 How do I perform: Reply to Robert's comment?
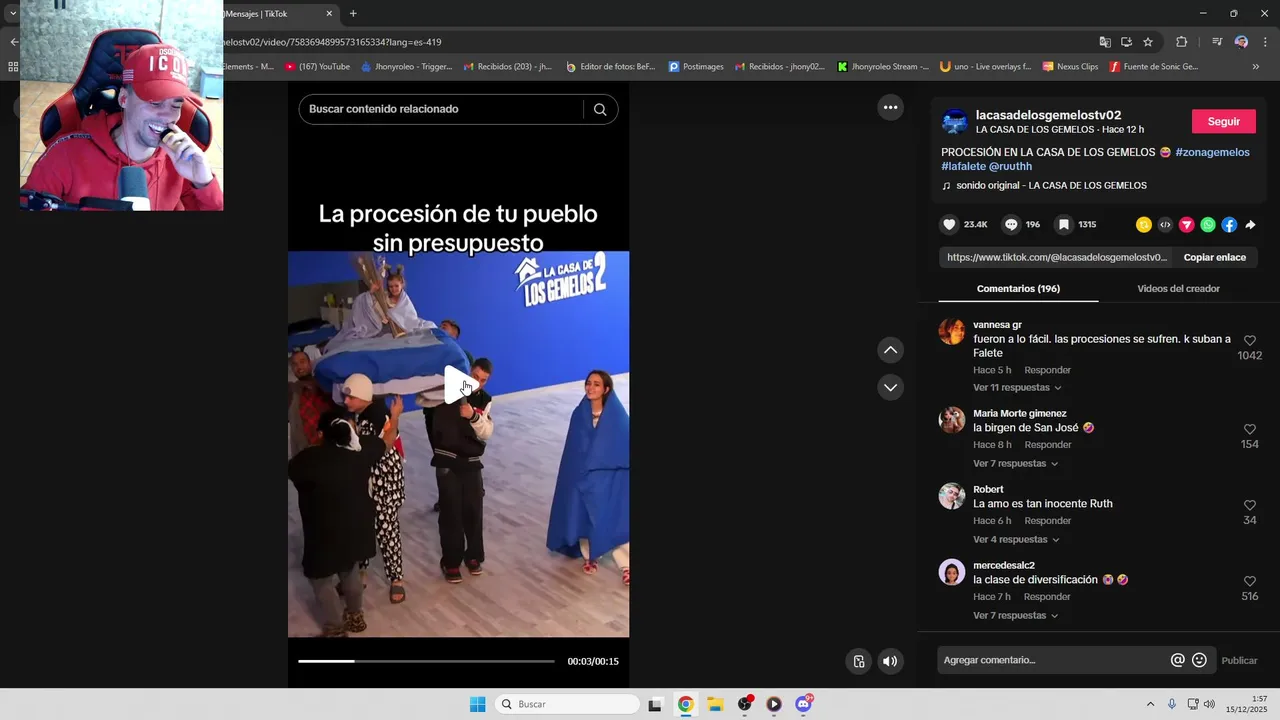click(x=1047, y=521)
